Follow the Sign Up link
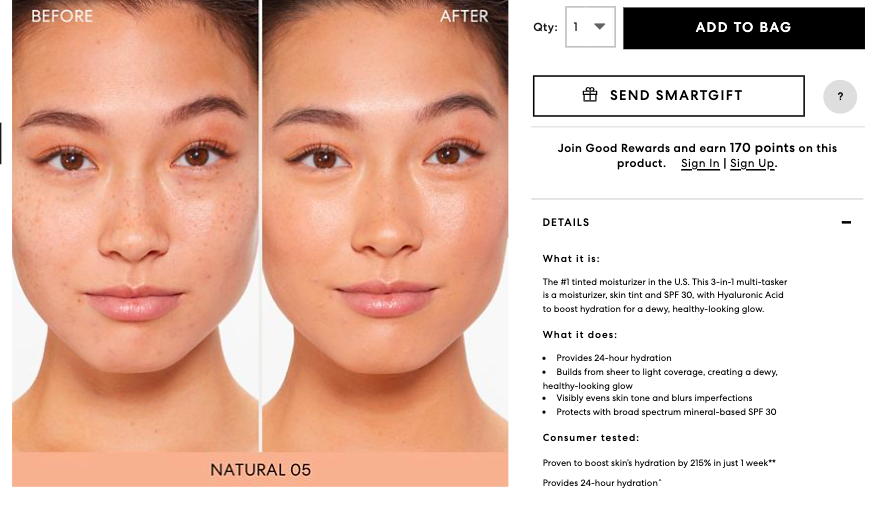888x506 pixels. point(752,164)
